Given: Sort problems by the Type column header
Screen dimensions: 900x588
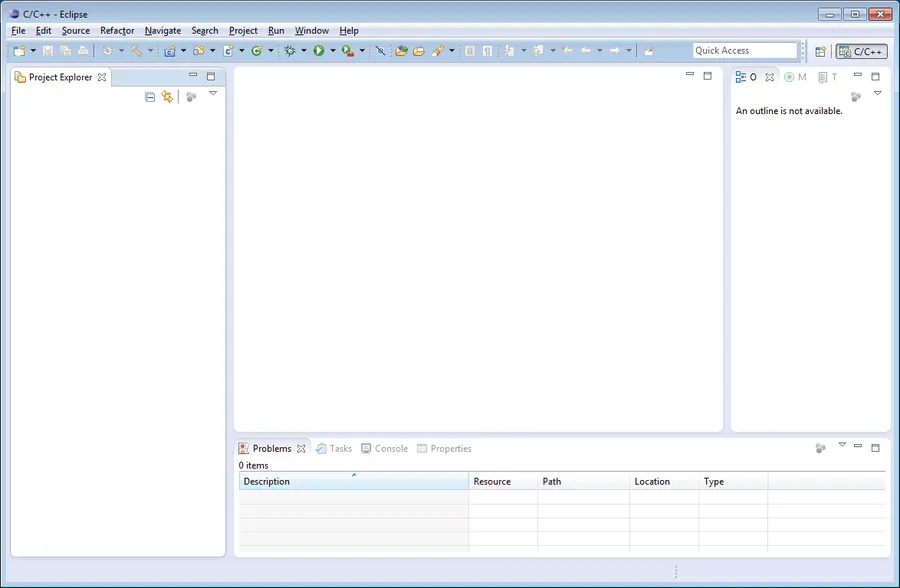Looking at the screenshot, I should click(x=733, y=481).
